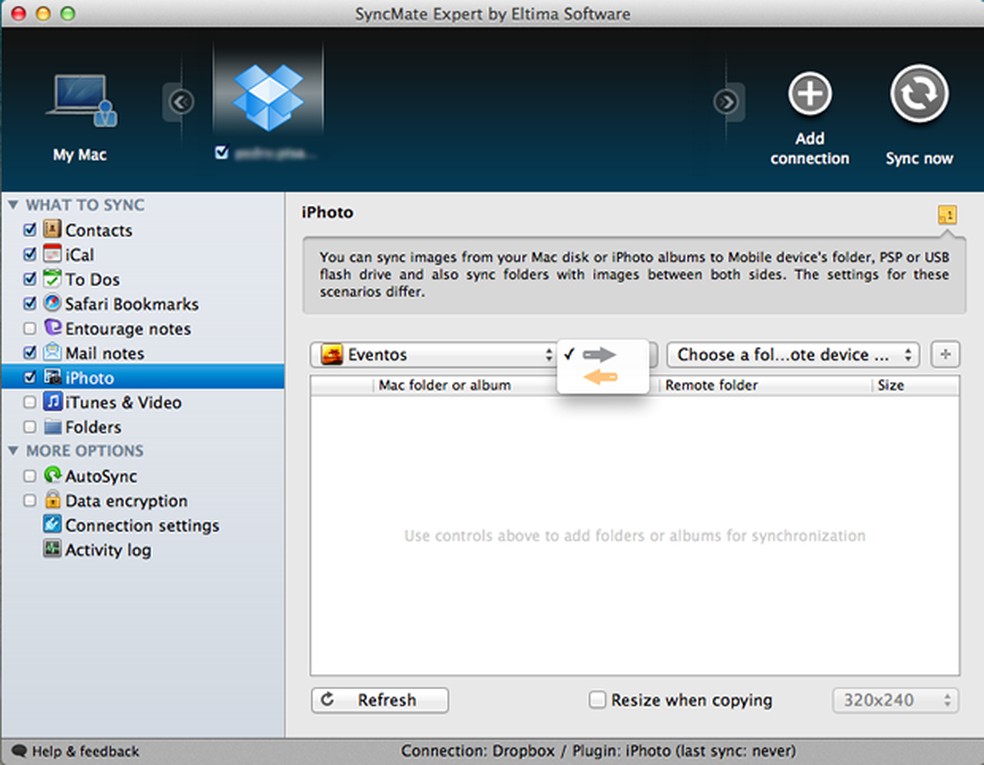Viewport: 984px width, 765px height.
Task: Click the AutoSync green icon
Action: [x=52, y=475]
